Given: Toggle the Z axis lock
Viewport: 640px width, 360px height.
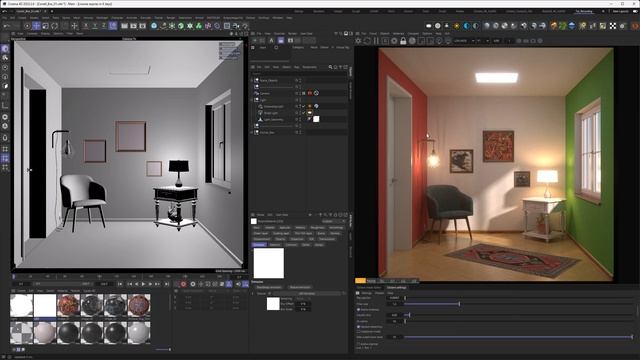Looking at the screenshot, I should [x=104, y=26].
